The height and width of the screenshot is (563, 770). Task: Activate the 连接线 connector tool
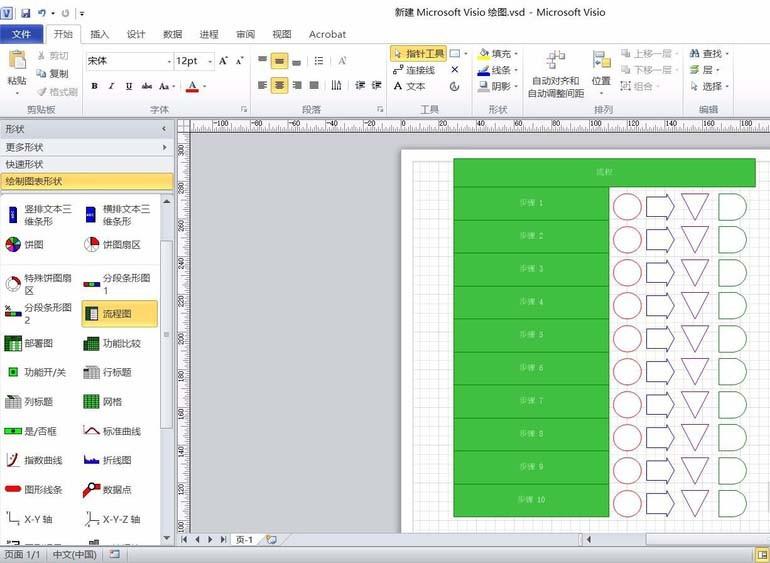[412, 70]
